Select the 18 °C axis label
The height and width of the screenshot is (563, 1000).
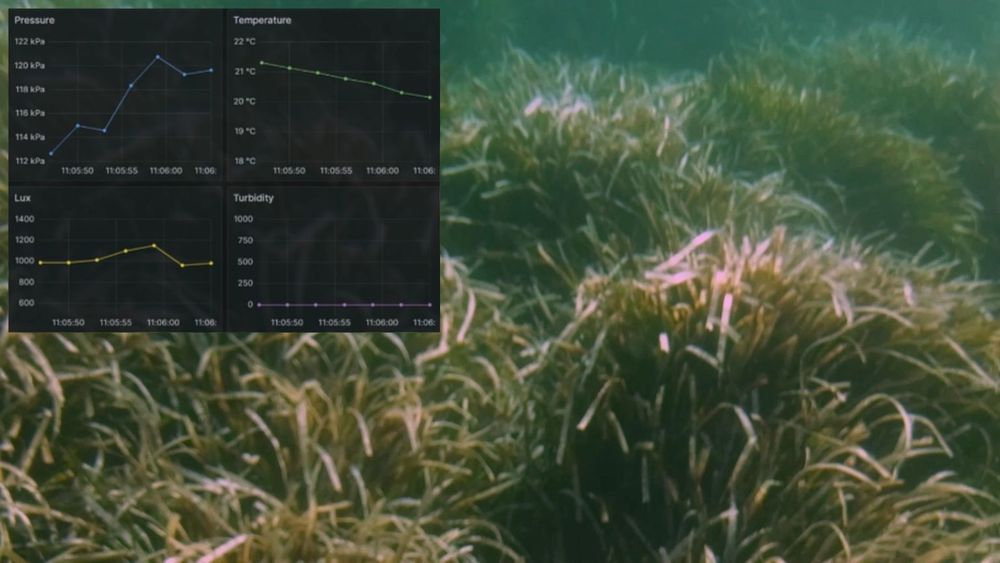point(244,161)
